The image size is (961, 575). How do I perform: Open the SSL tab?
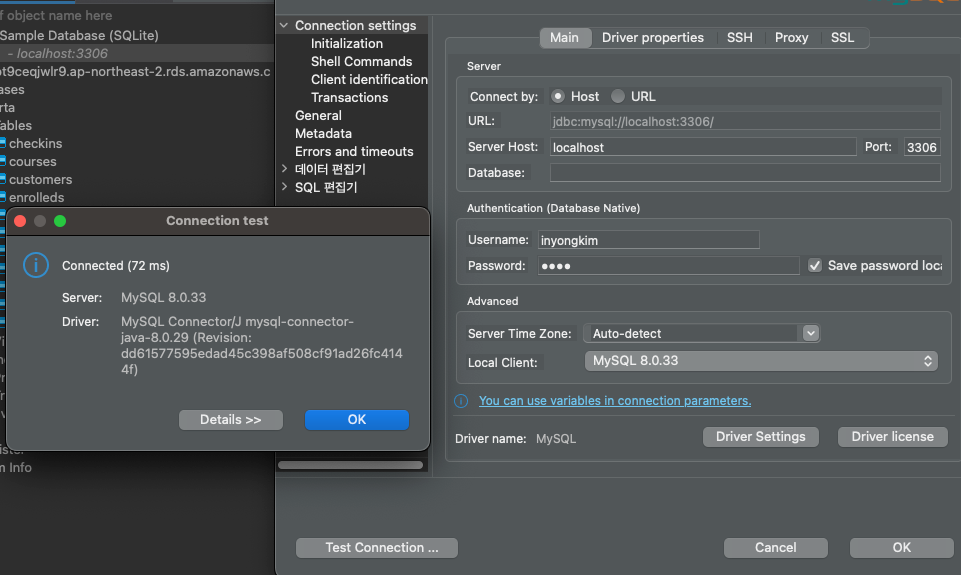tap(842, 38)
